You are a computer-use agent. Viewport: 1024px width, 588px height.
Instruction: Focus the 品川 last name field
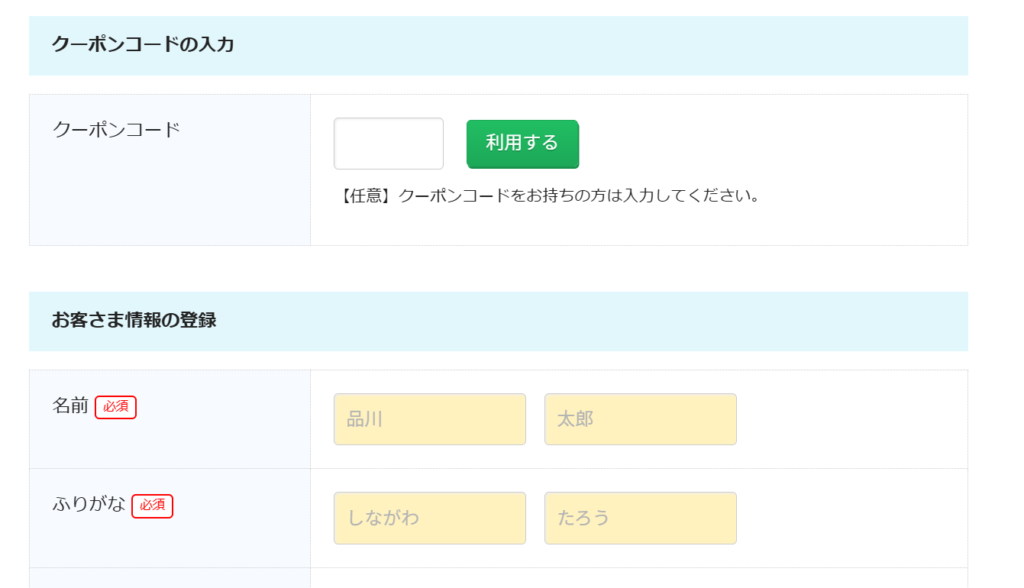[429, 419]
